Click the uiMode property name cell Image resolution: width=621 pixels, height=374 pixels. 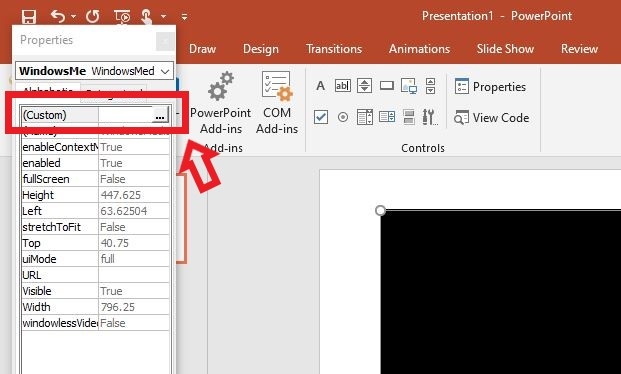click(x=60, y=259)
